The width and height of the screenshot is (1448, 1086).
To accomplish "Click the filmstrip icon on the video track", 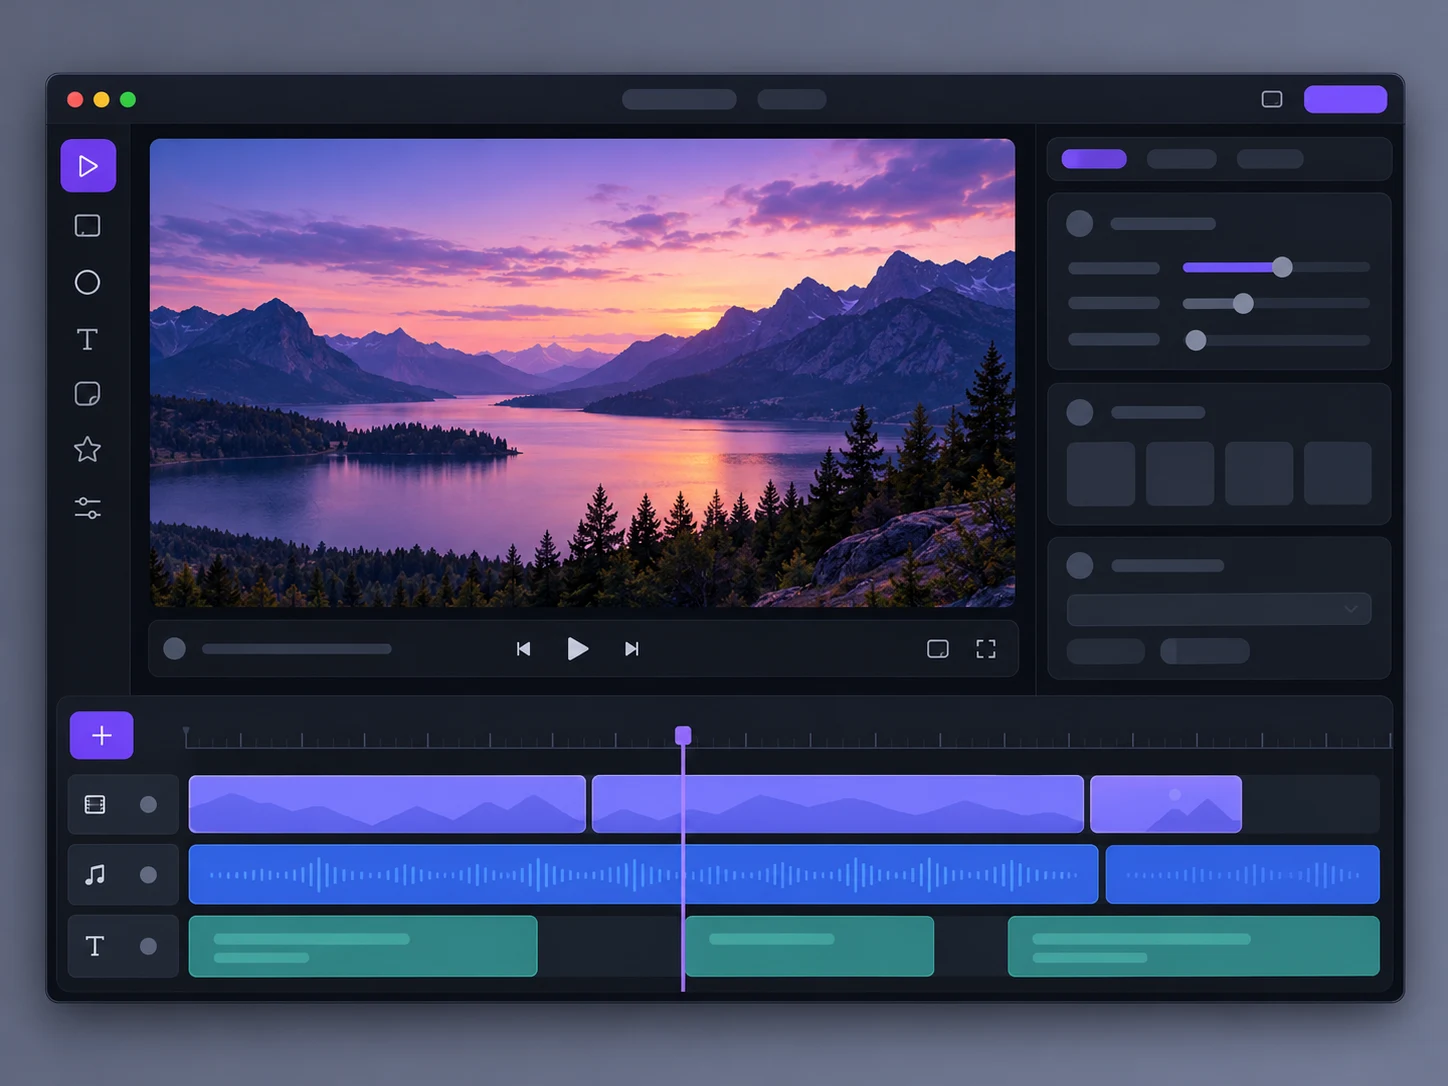I will [x=95, y=805].
